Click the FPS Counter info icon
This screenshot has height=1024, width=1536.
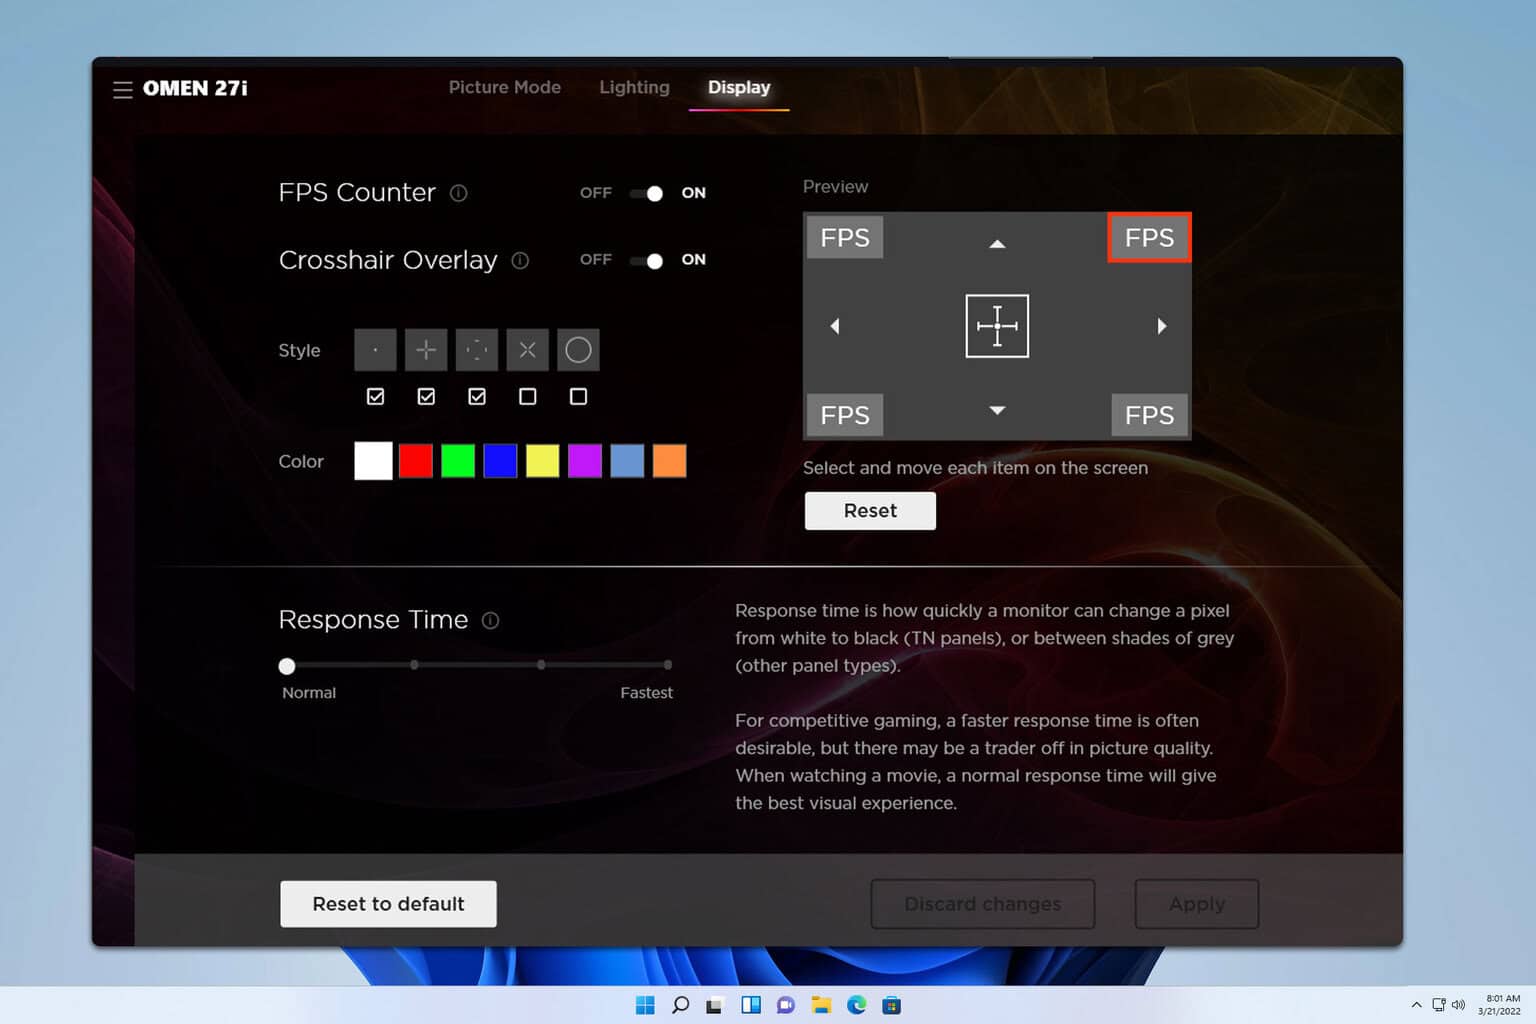[458, 193]
